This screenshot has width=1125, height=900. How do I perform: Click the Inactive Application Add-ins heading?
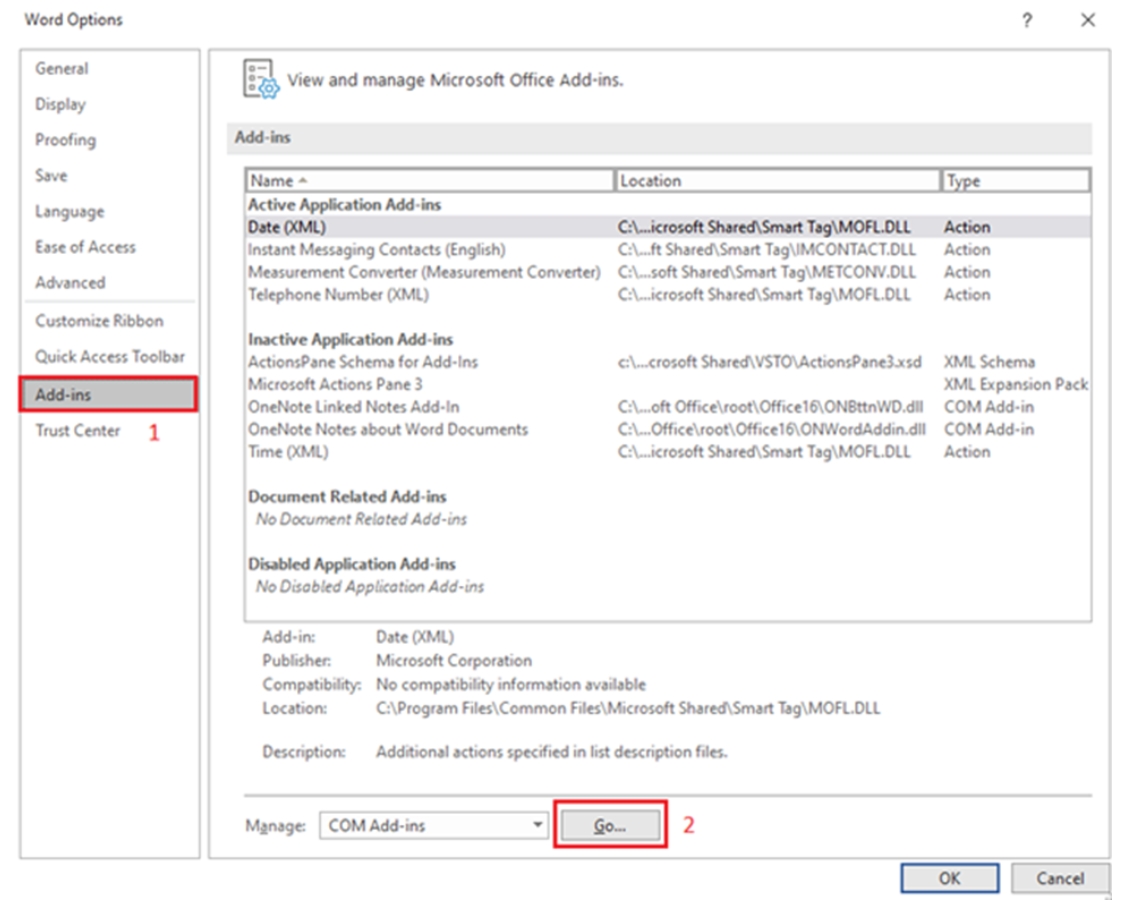coord(351,339)
